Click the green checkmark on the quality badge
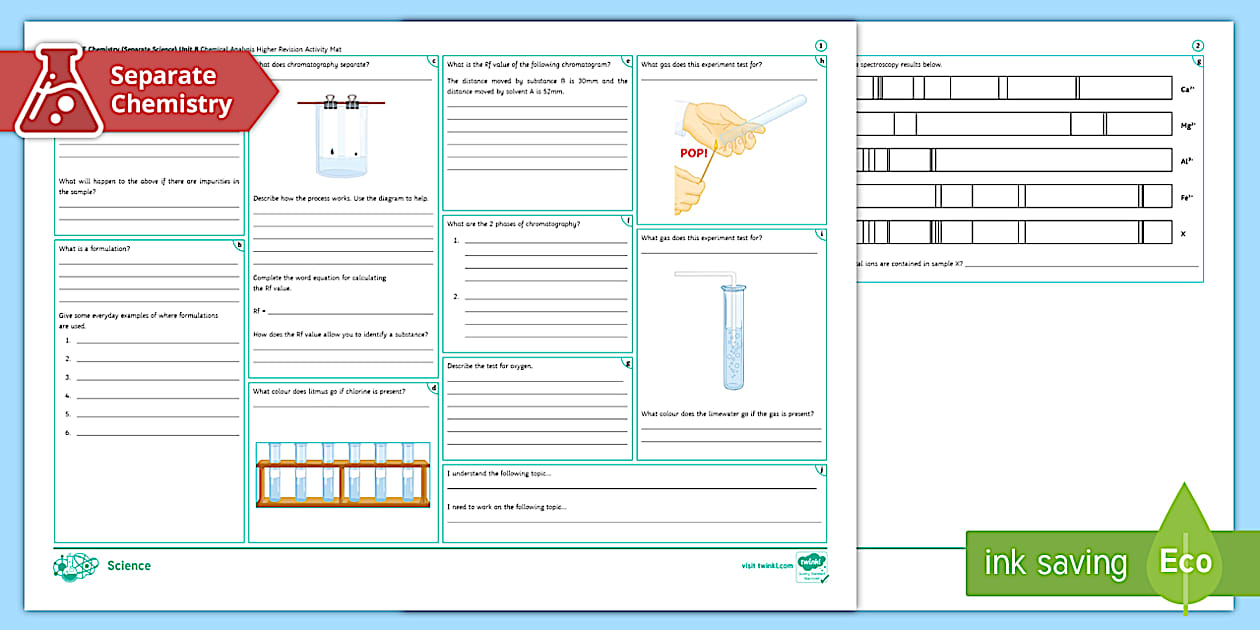This screenshot has height=630, width=1260. tap(824, 578)
